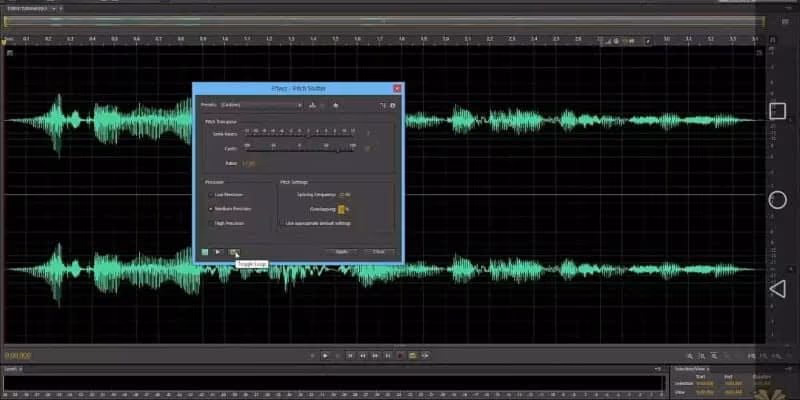Screen dimensions: 800x400
Task: Click the Apply button in Pitch Shifter
Action: click(341, 251)
